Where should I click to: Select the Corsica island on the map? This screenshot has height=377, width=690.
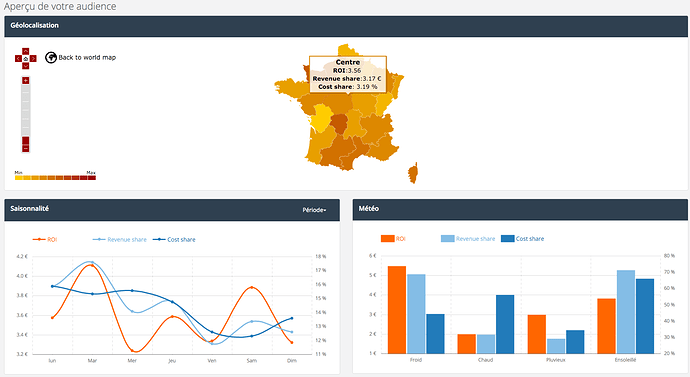coord(413,172)
